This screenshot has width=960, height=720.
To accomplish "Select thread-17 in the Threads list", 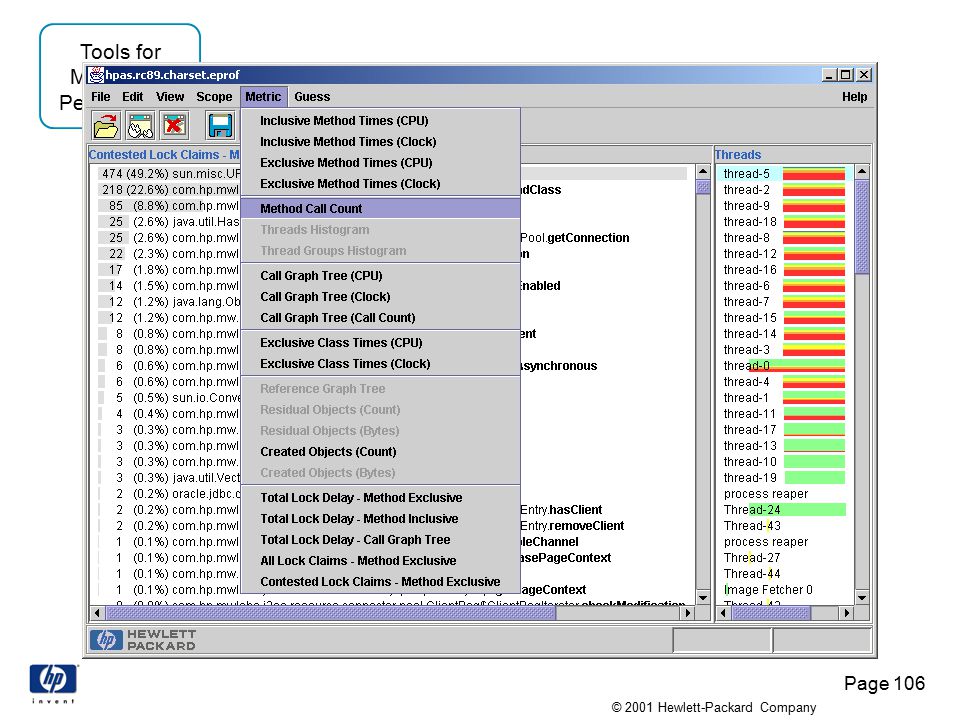I will point(785,430).
